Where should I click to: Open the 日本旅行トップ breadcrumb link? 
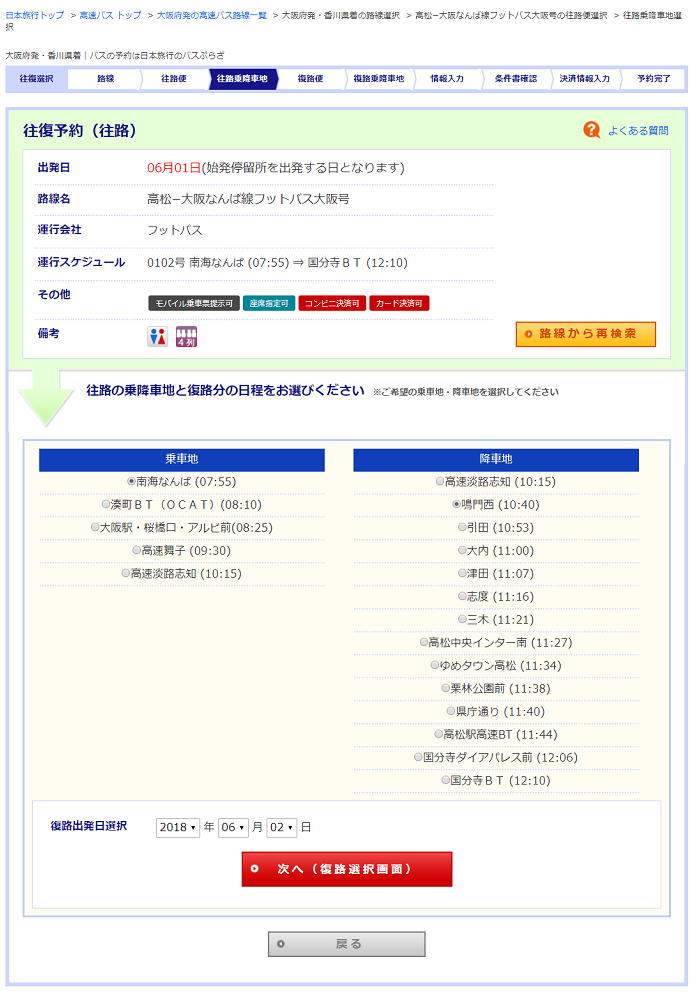34,16
